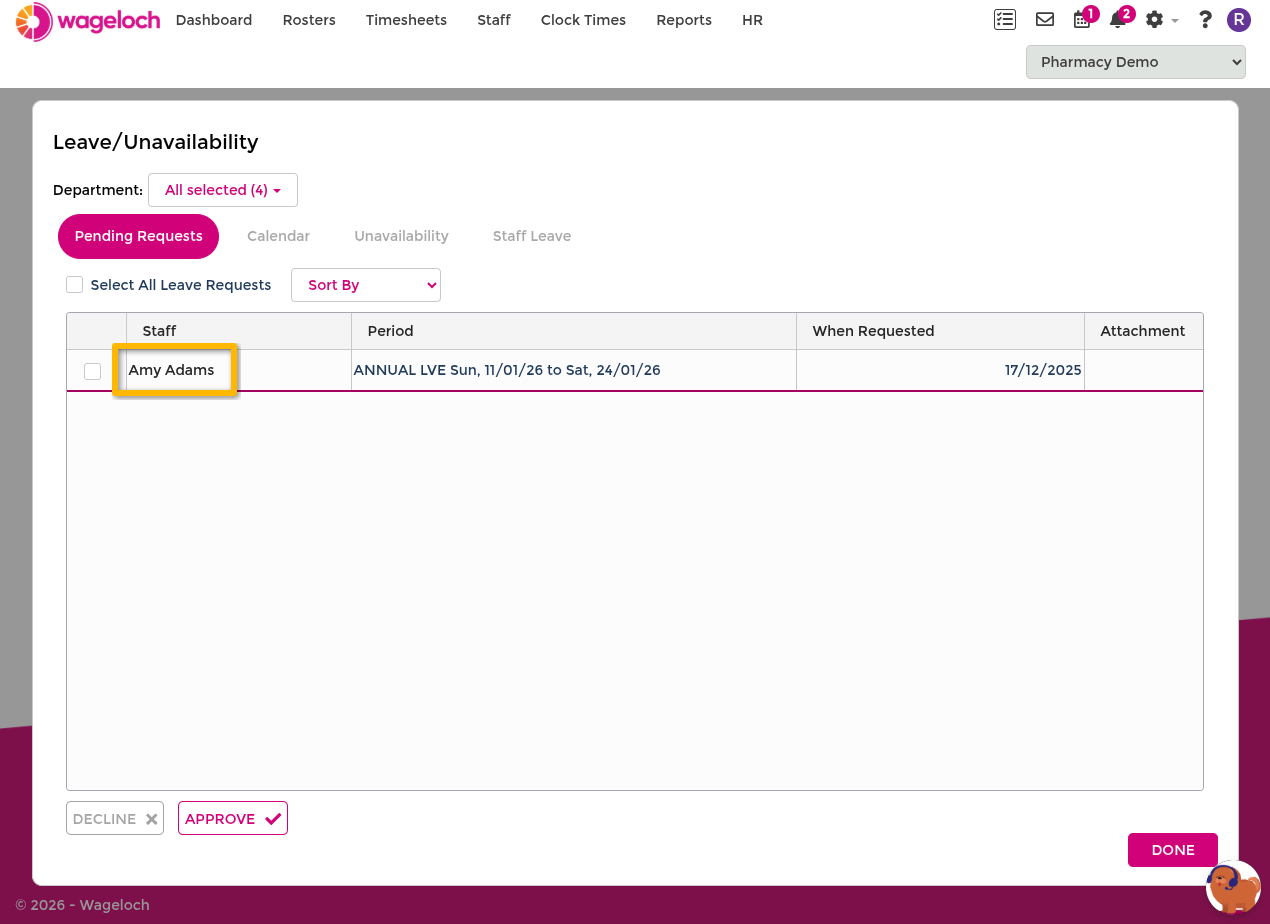Open the Clock Times menu
The height and width of the screenshot is (924, 1270).
(583, 20)
